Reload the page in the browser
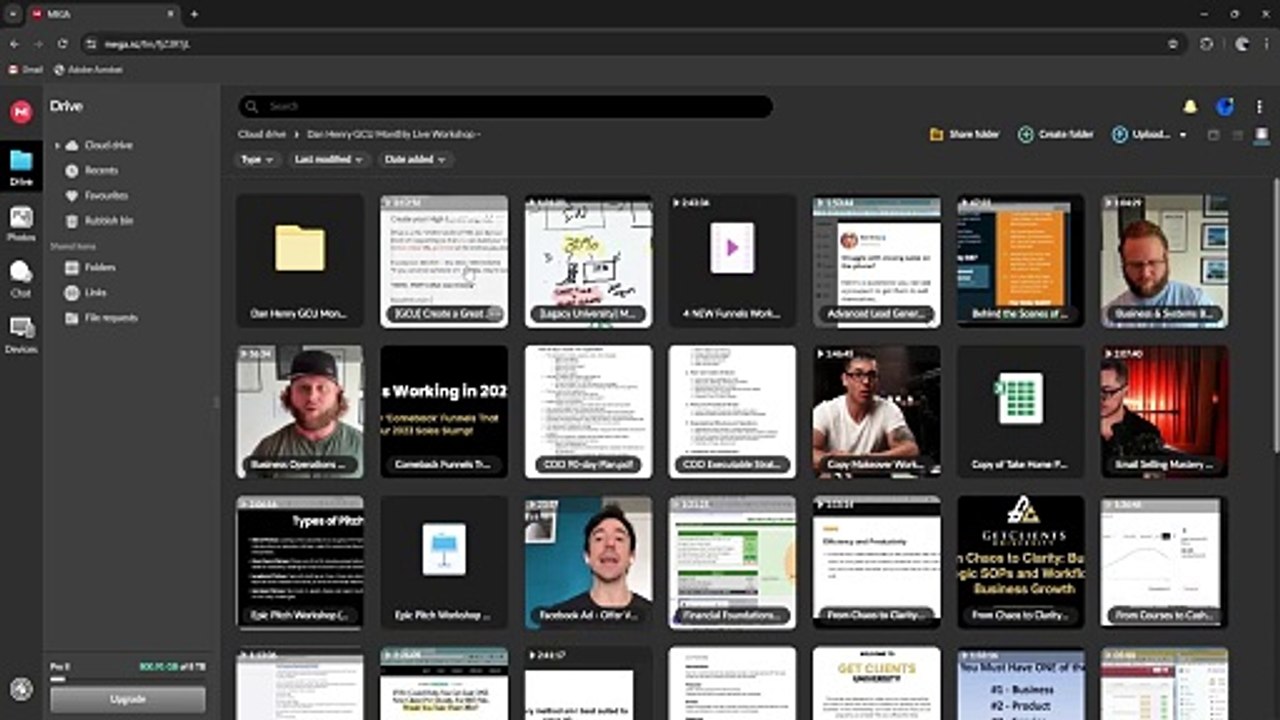Screen dimensions: 1280x720 coord(63,44)
